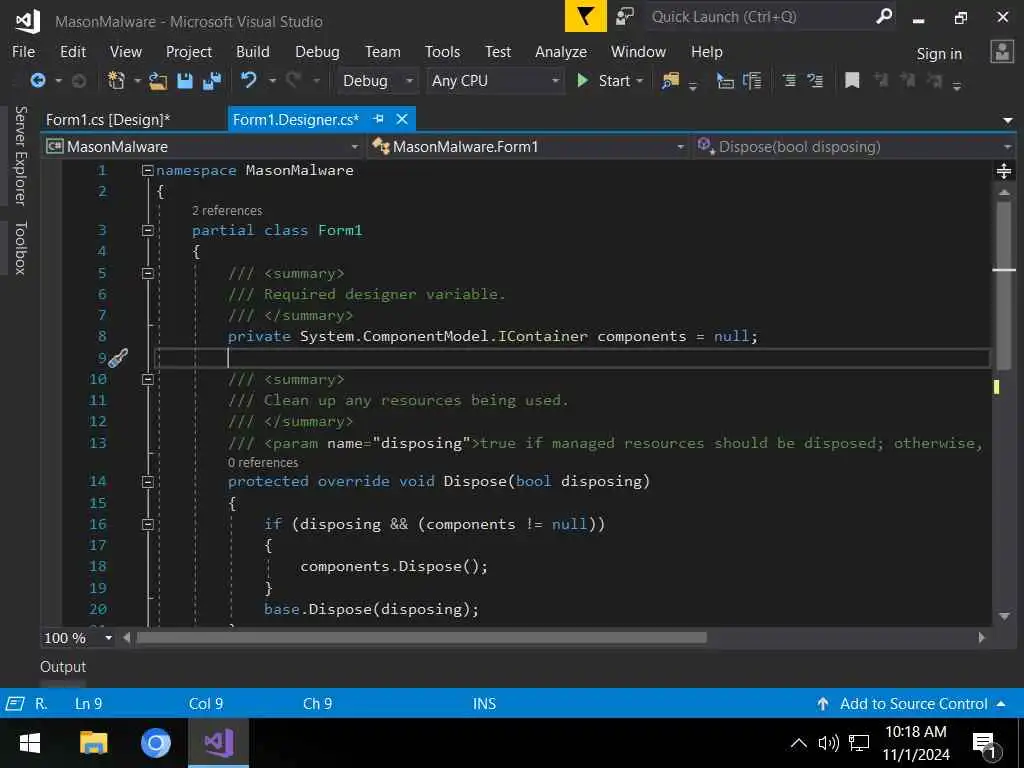This screenshot has width=1024, height=768.
Task: Open File Explorer from the taskbar
Action: (93, 743)
